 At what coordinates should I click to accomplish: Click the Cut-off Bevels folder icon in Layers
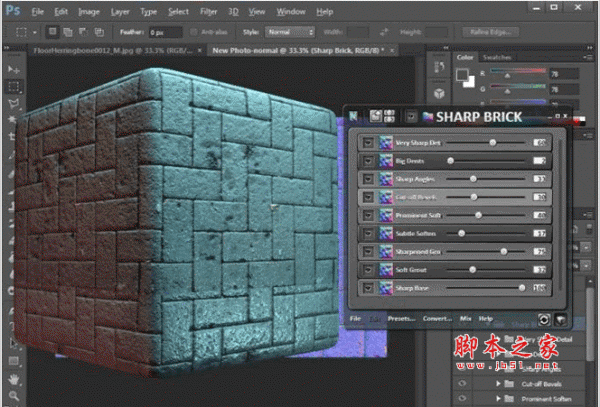tap(509, 383)
